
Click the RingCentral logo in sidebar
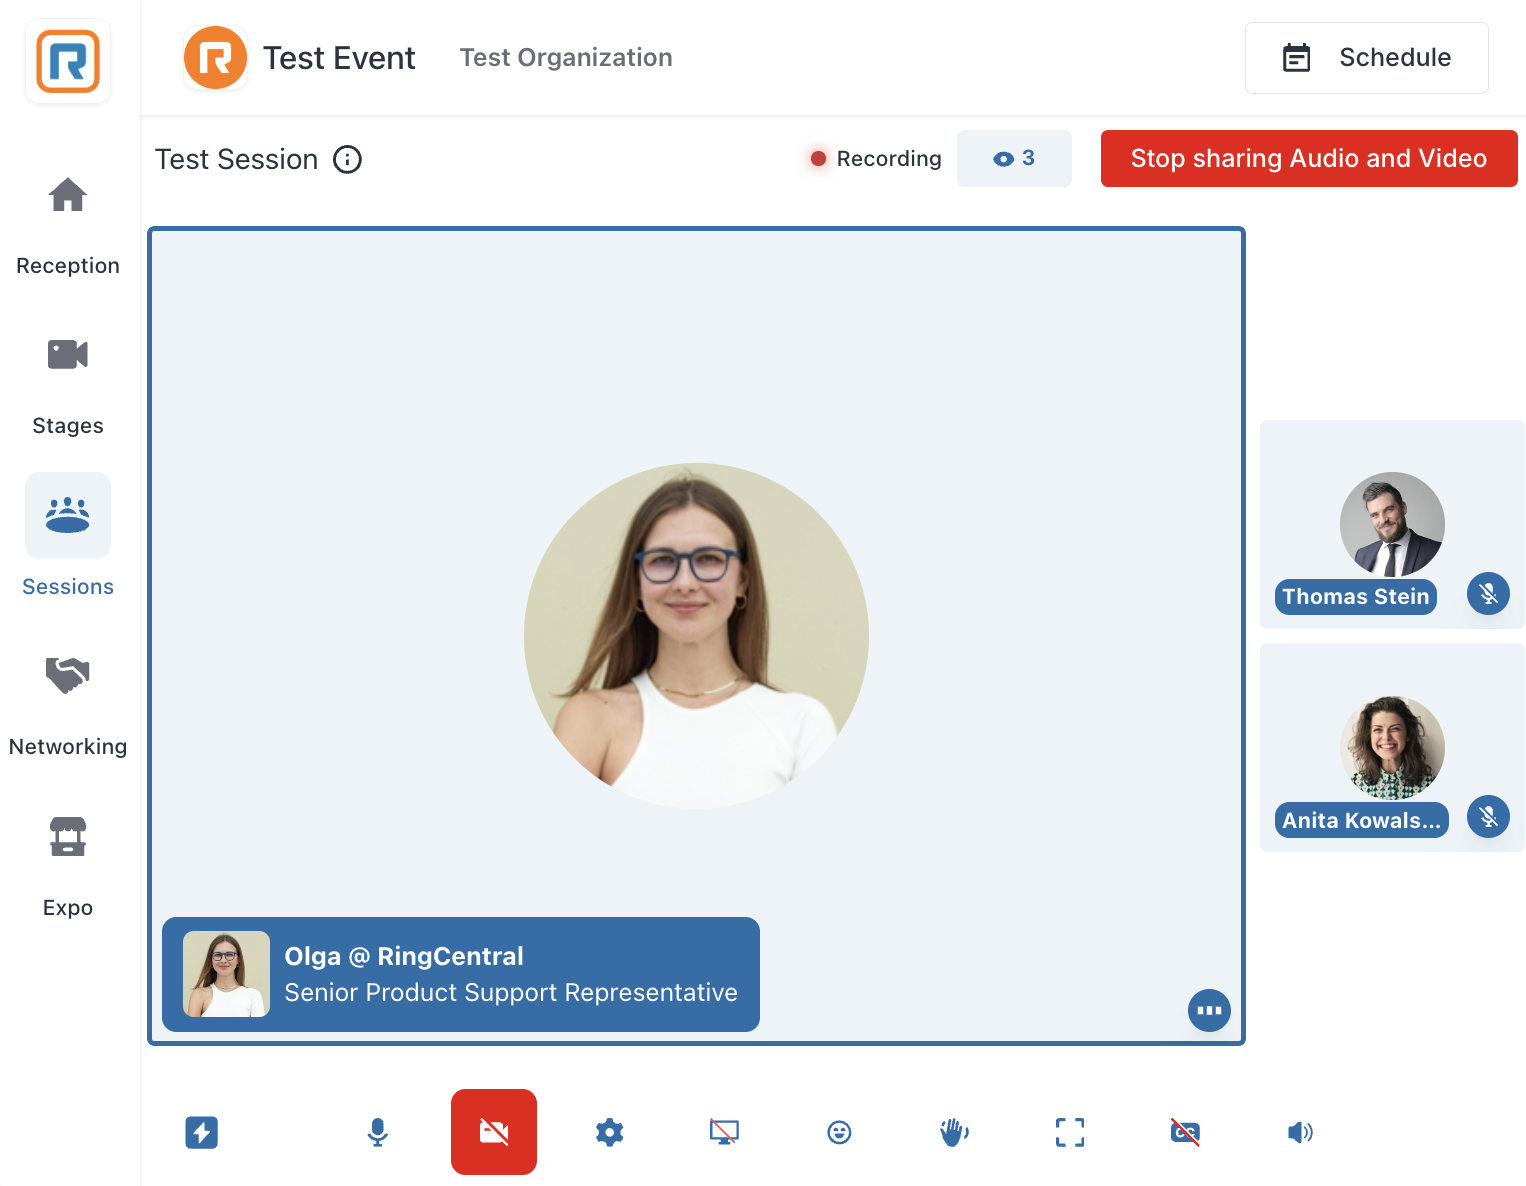pyautogui.click(x=68, y=61)
